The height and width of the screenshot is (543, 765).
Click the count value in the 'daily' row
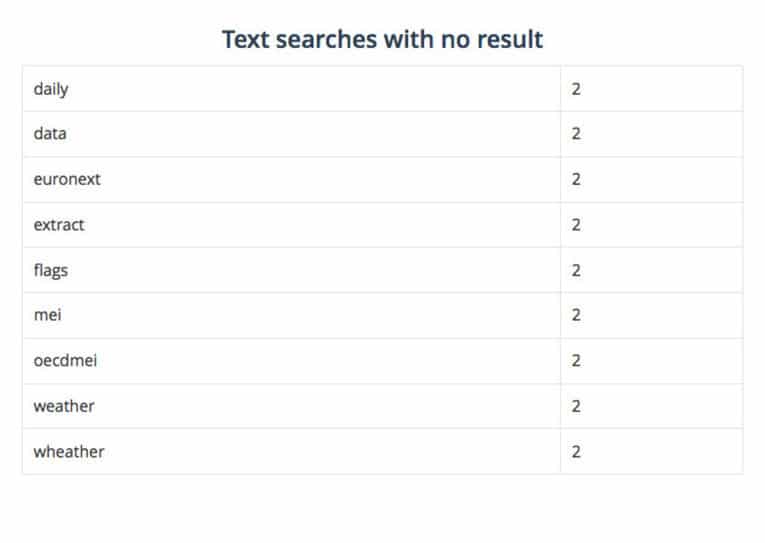pyautogui.click(x=576, y=89)
